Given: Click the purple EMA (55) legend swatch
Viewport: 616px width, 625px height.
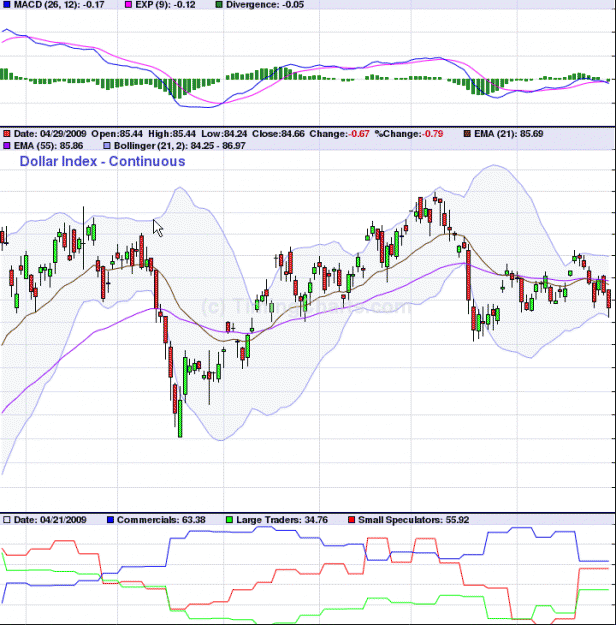Looking at the screenshot, I should pos(6,145).
